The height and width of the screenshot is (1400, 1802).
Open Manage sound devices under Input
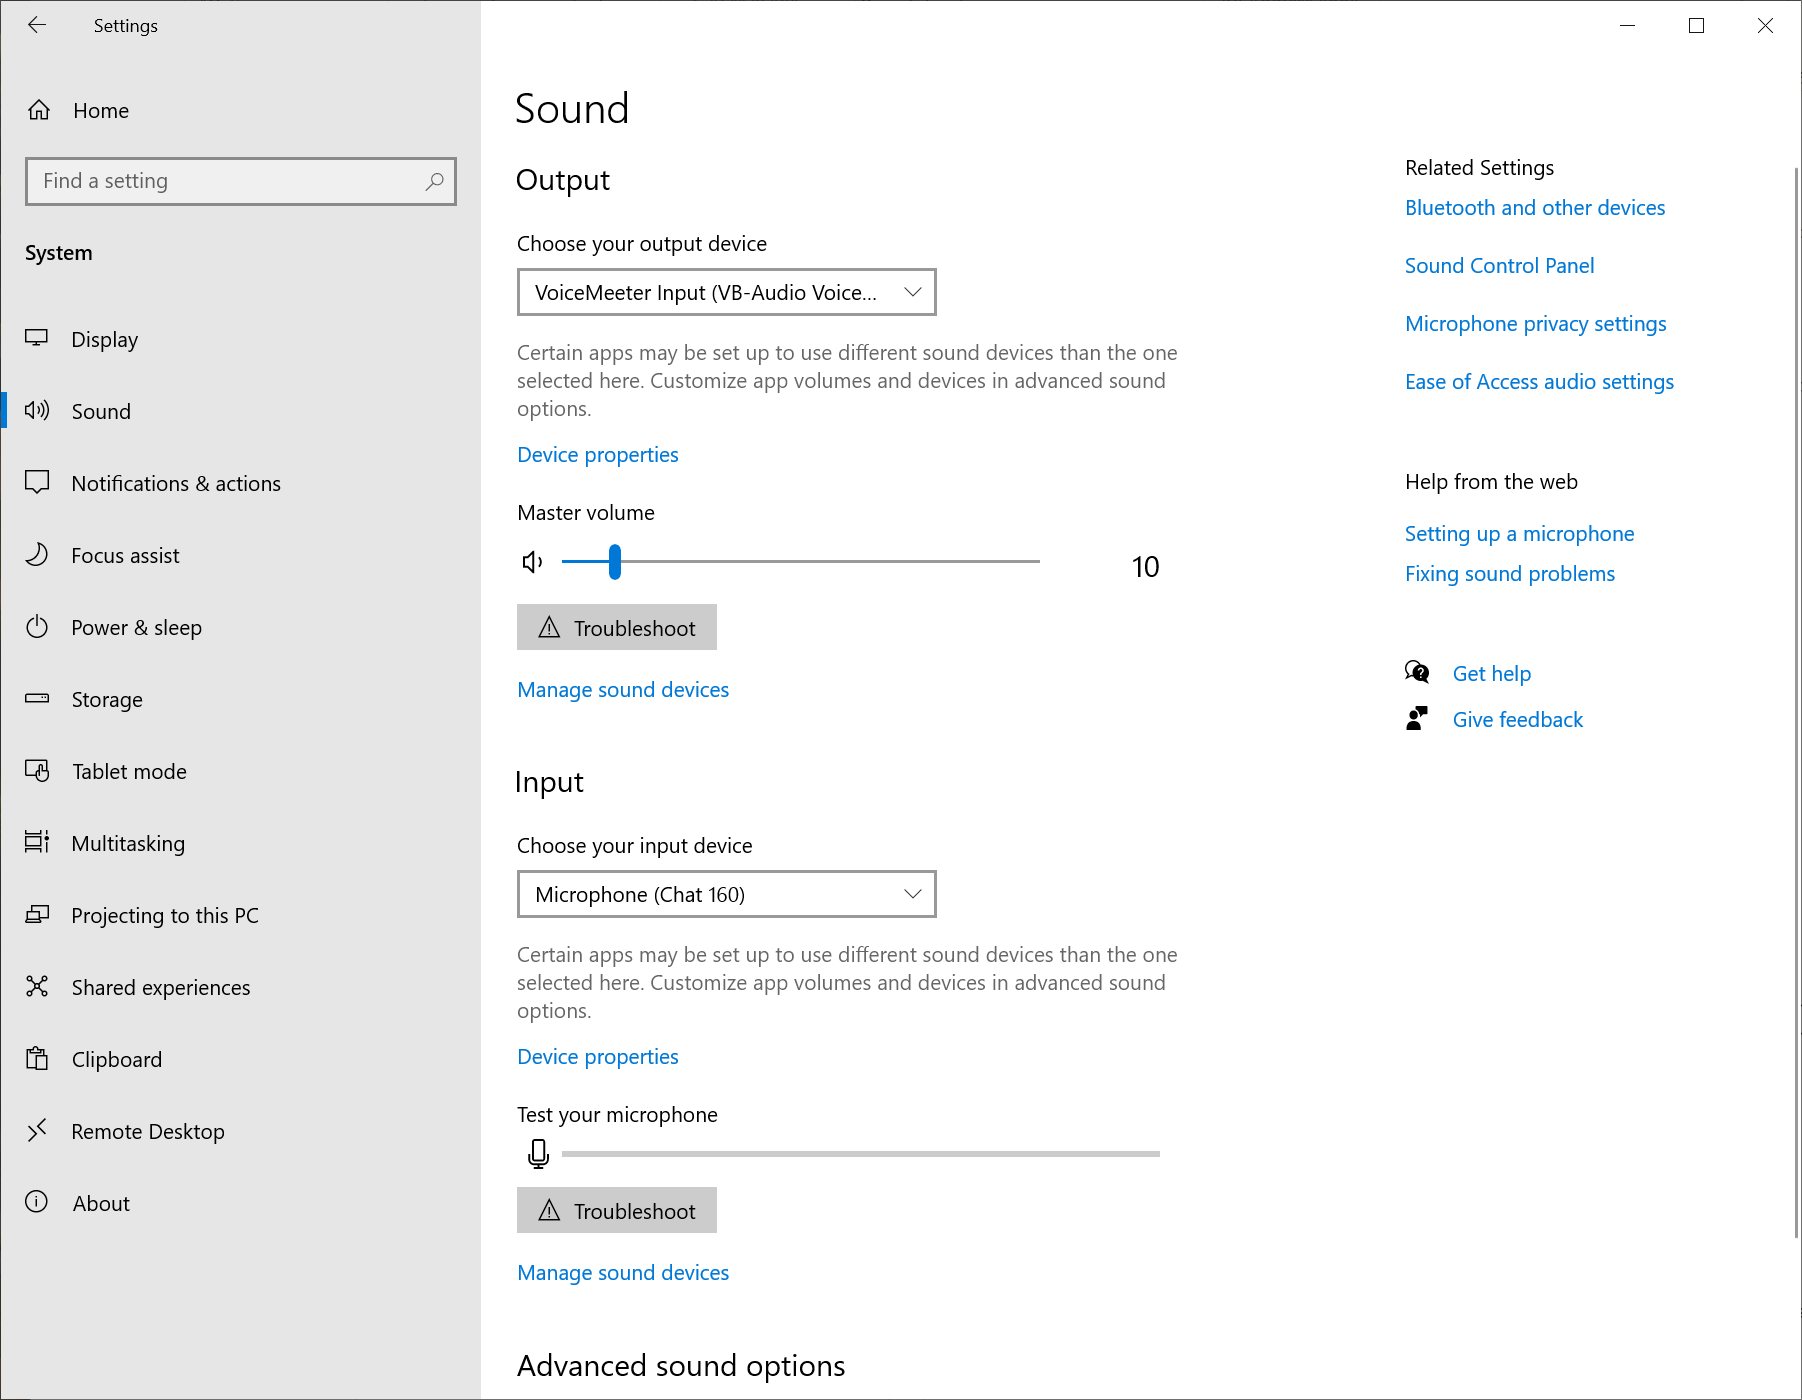click(623, 1273)
